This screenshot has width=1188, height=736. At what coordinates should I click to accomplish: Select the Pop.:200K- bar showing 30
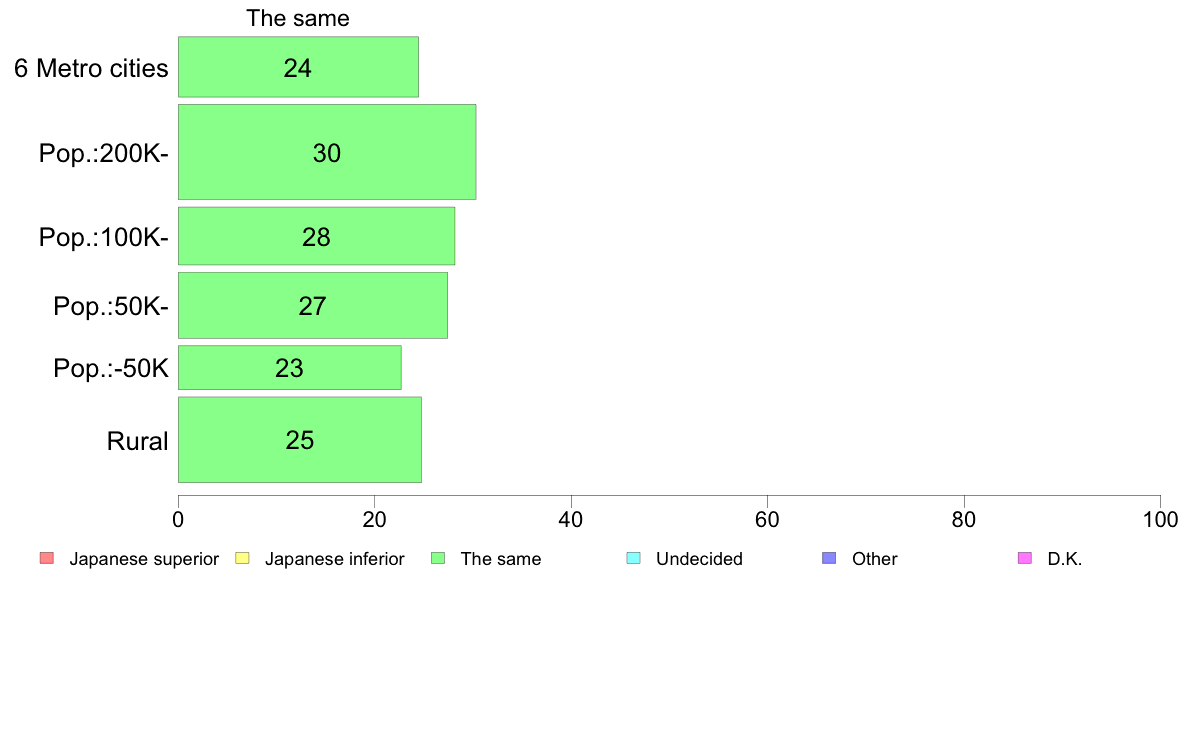point(327,152)
